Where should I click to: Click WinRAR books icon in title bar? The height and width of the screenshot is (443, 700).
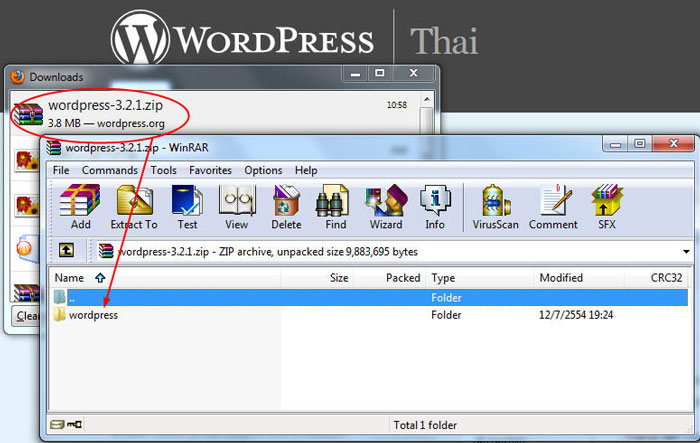click(54, 147)
